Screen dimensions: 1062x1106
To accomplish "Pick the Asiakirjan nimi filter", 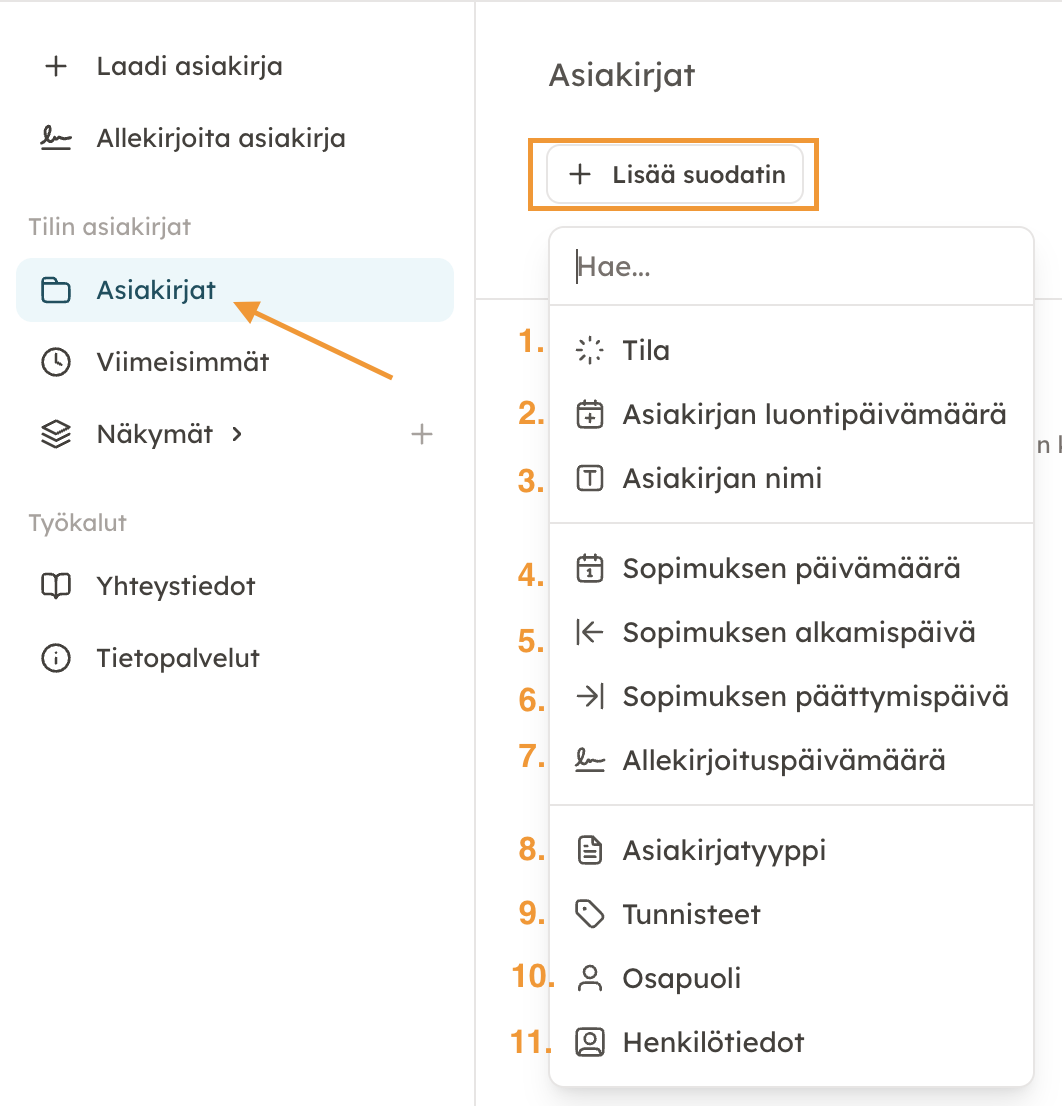I will [722, 478].
